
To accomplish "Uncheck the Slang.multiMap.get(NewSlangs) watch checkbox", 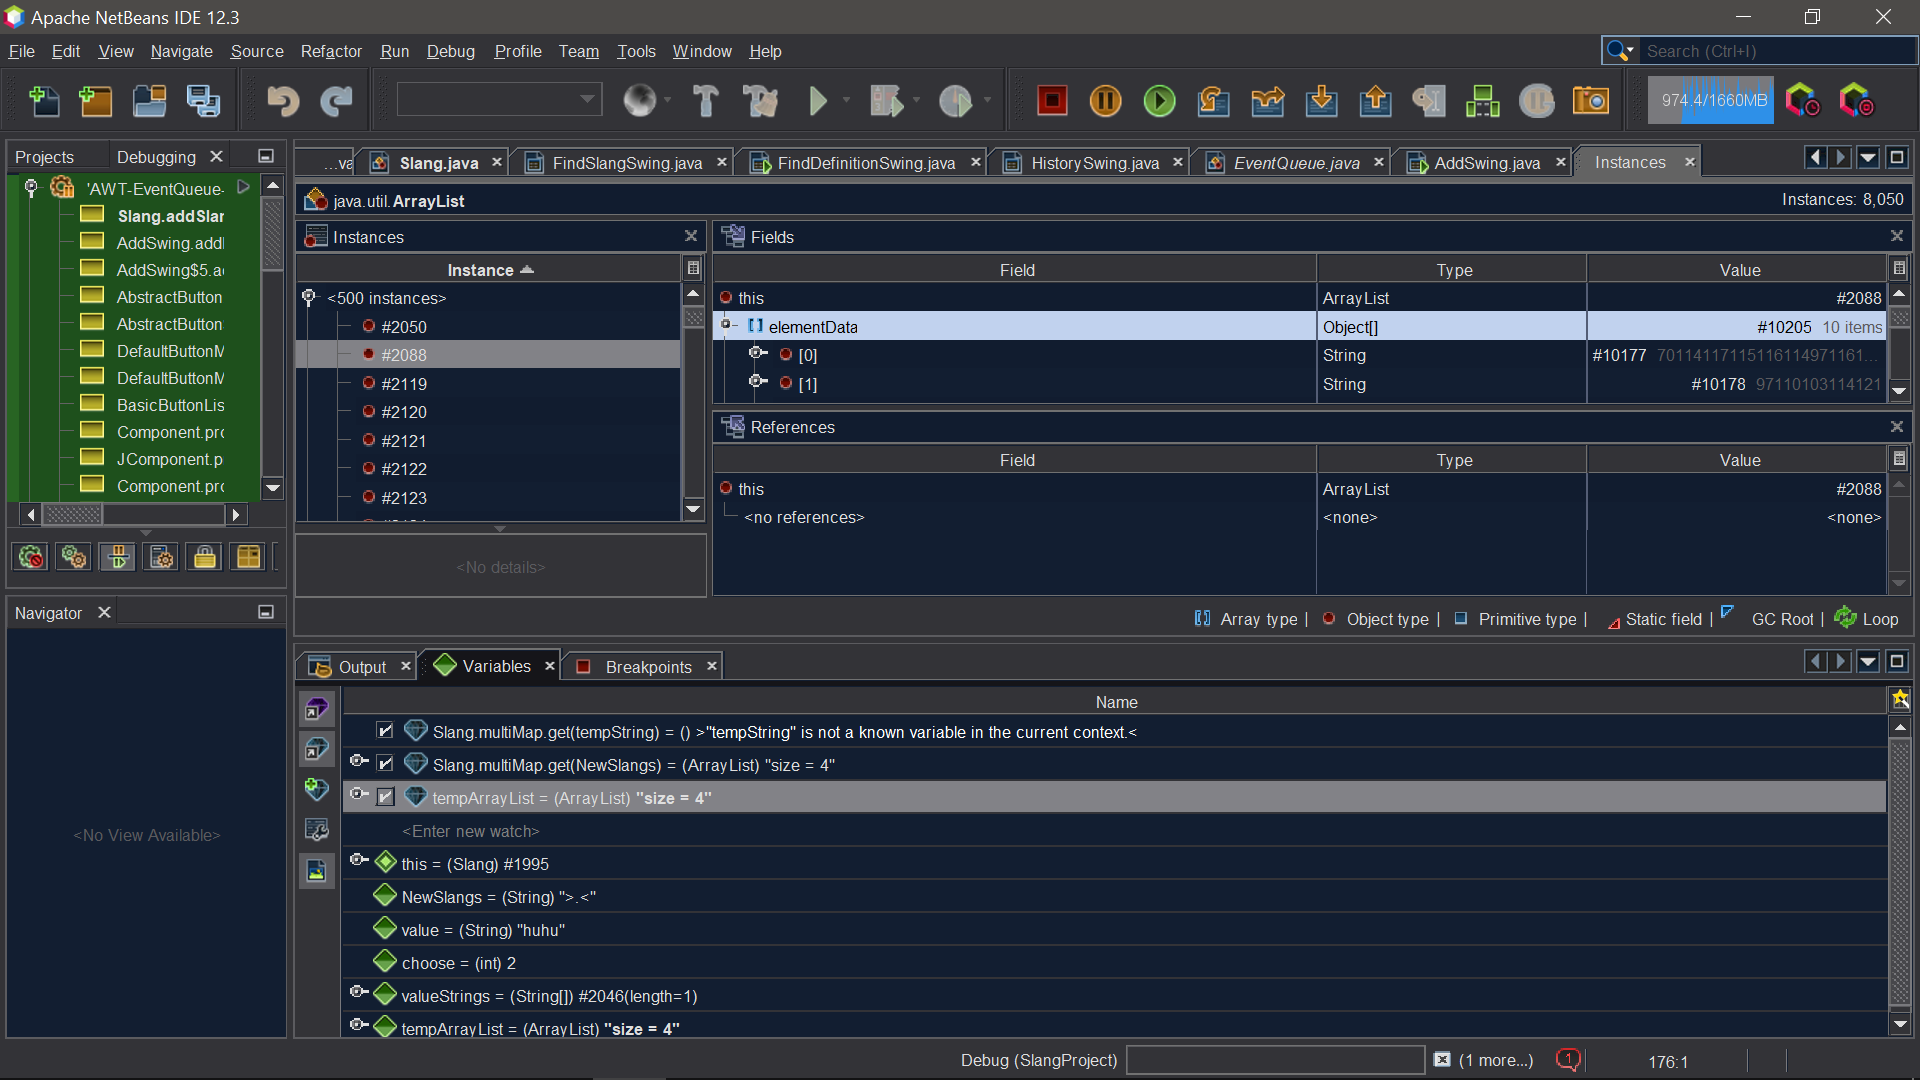I will pyautogui.click(x=385, y=764).
